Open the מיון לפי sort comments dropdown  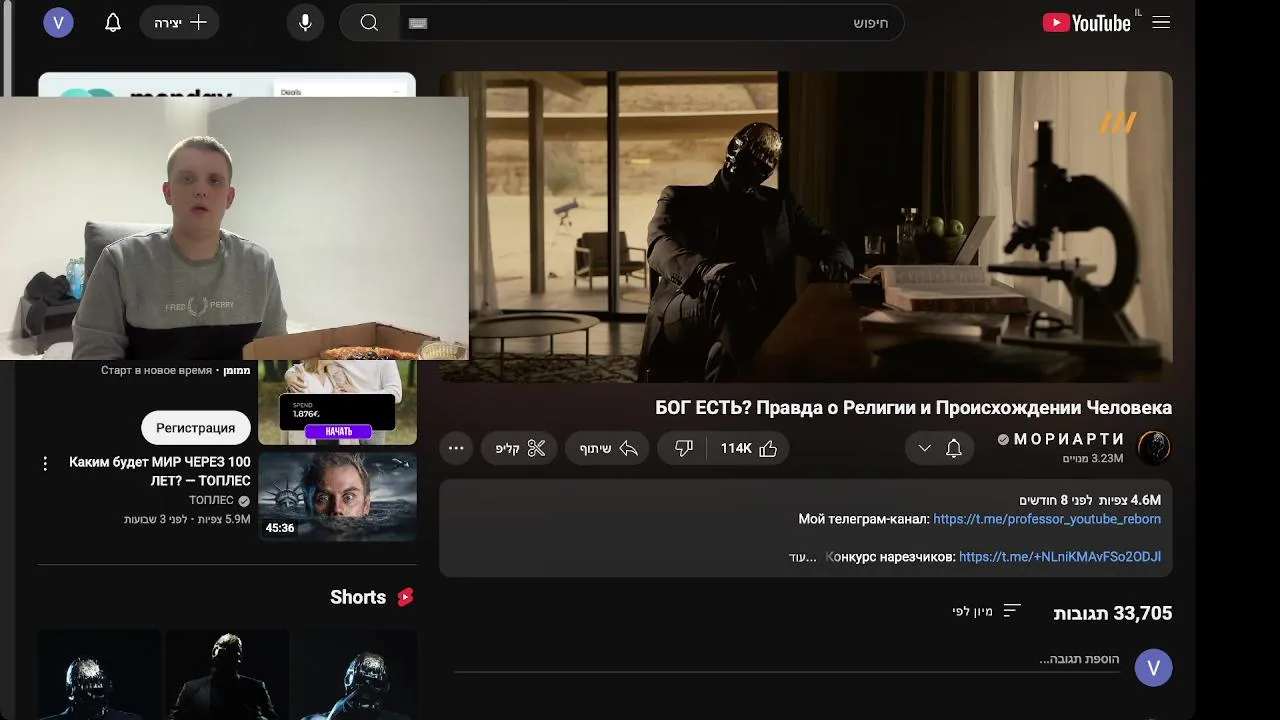click(x=986, y=611)
